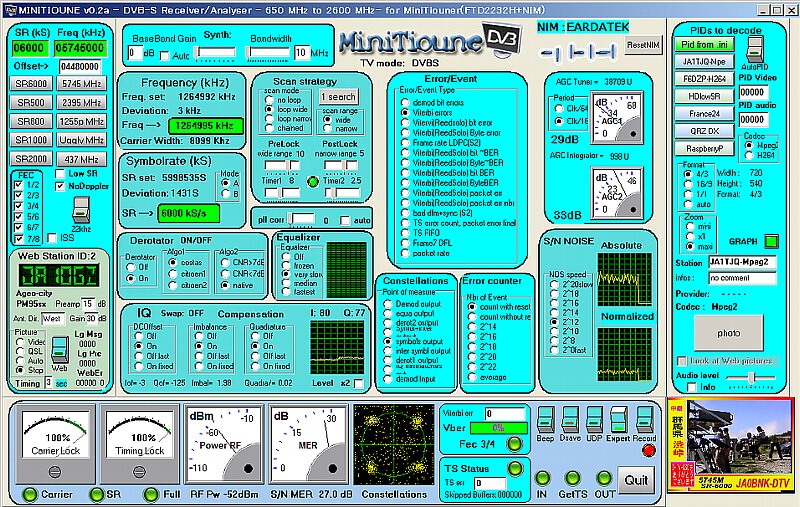Click the photo button
Viewport: 800px width, 507px height.
coord(729,333)
